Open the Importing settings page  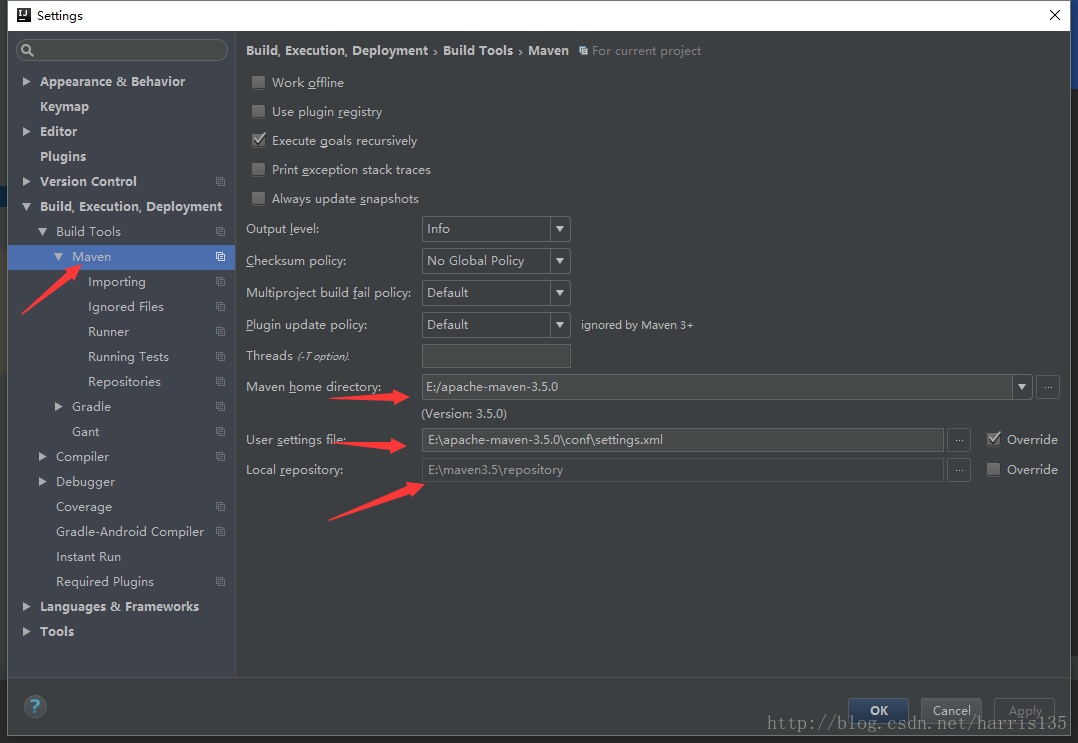click(x=117, y=282)
